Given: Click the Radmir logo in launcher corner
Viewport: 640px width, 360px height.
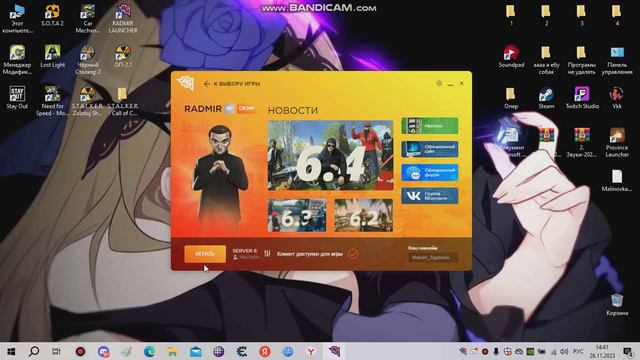Looking at the screenshot, I should point(185,83).
